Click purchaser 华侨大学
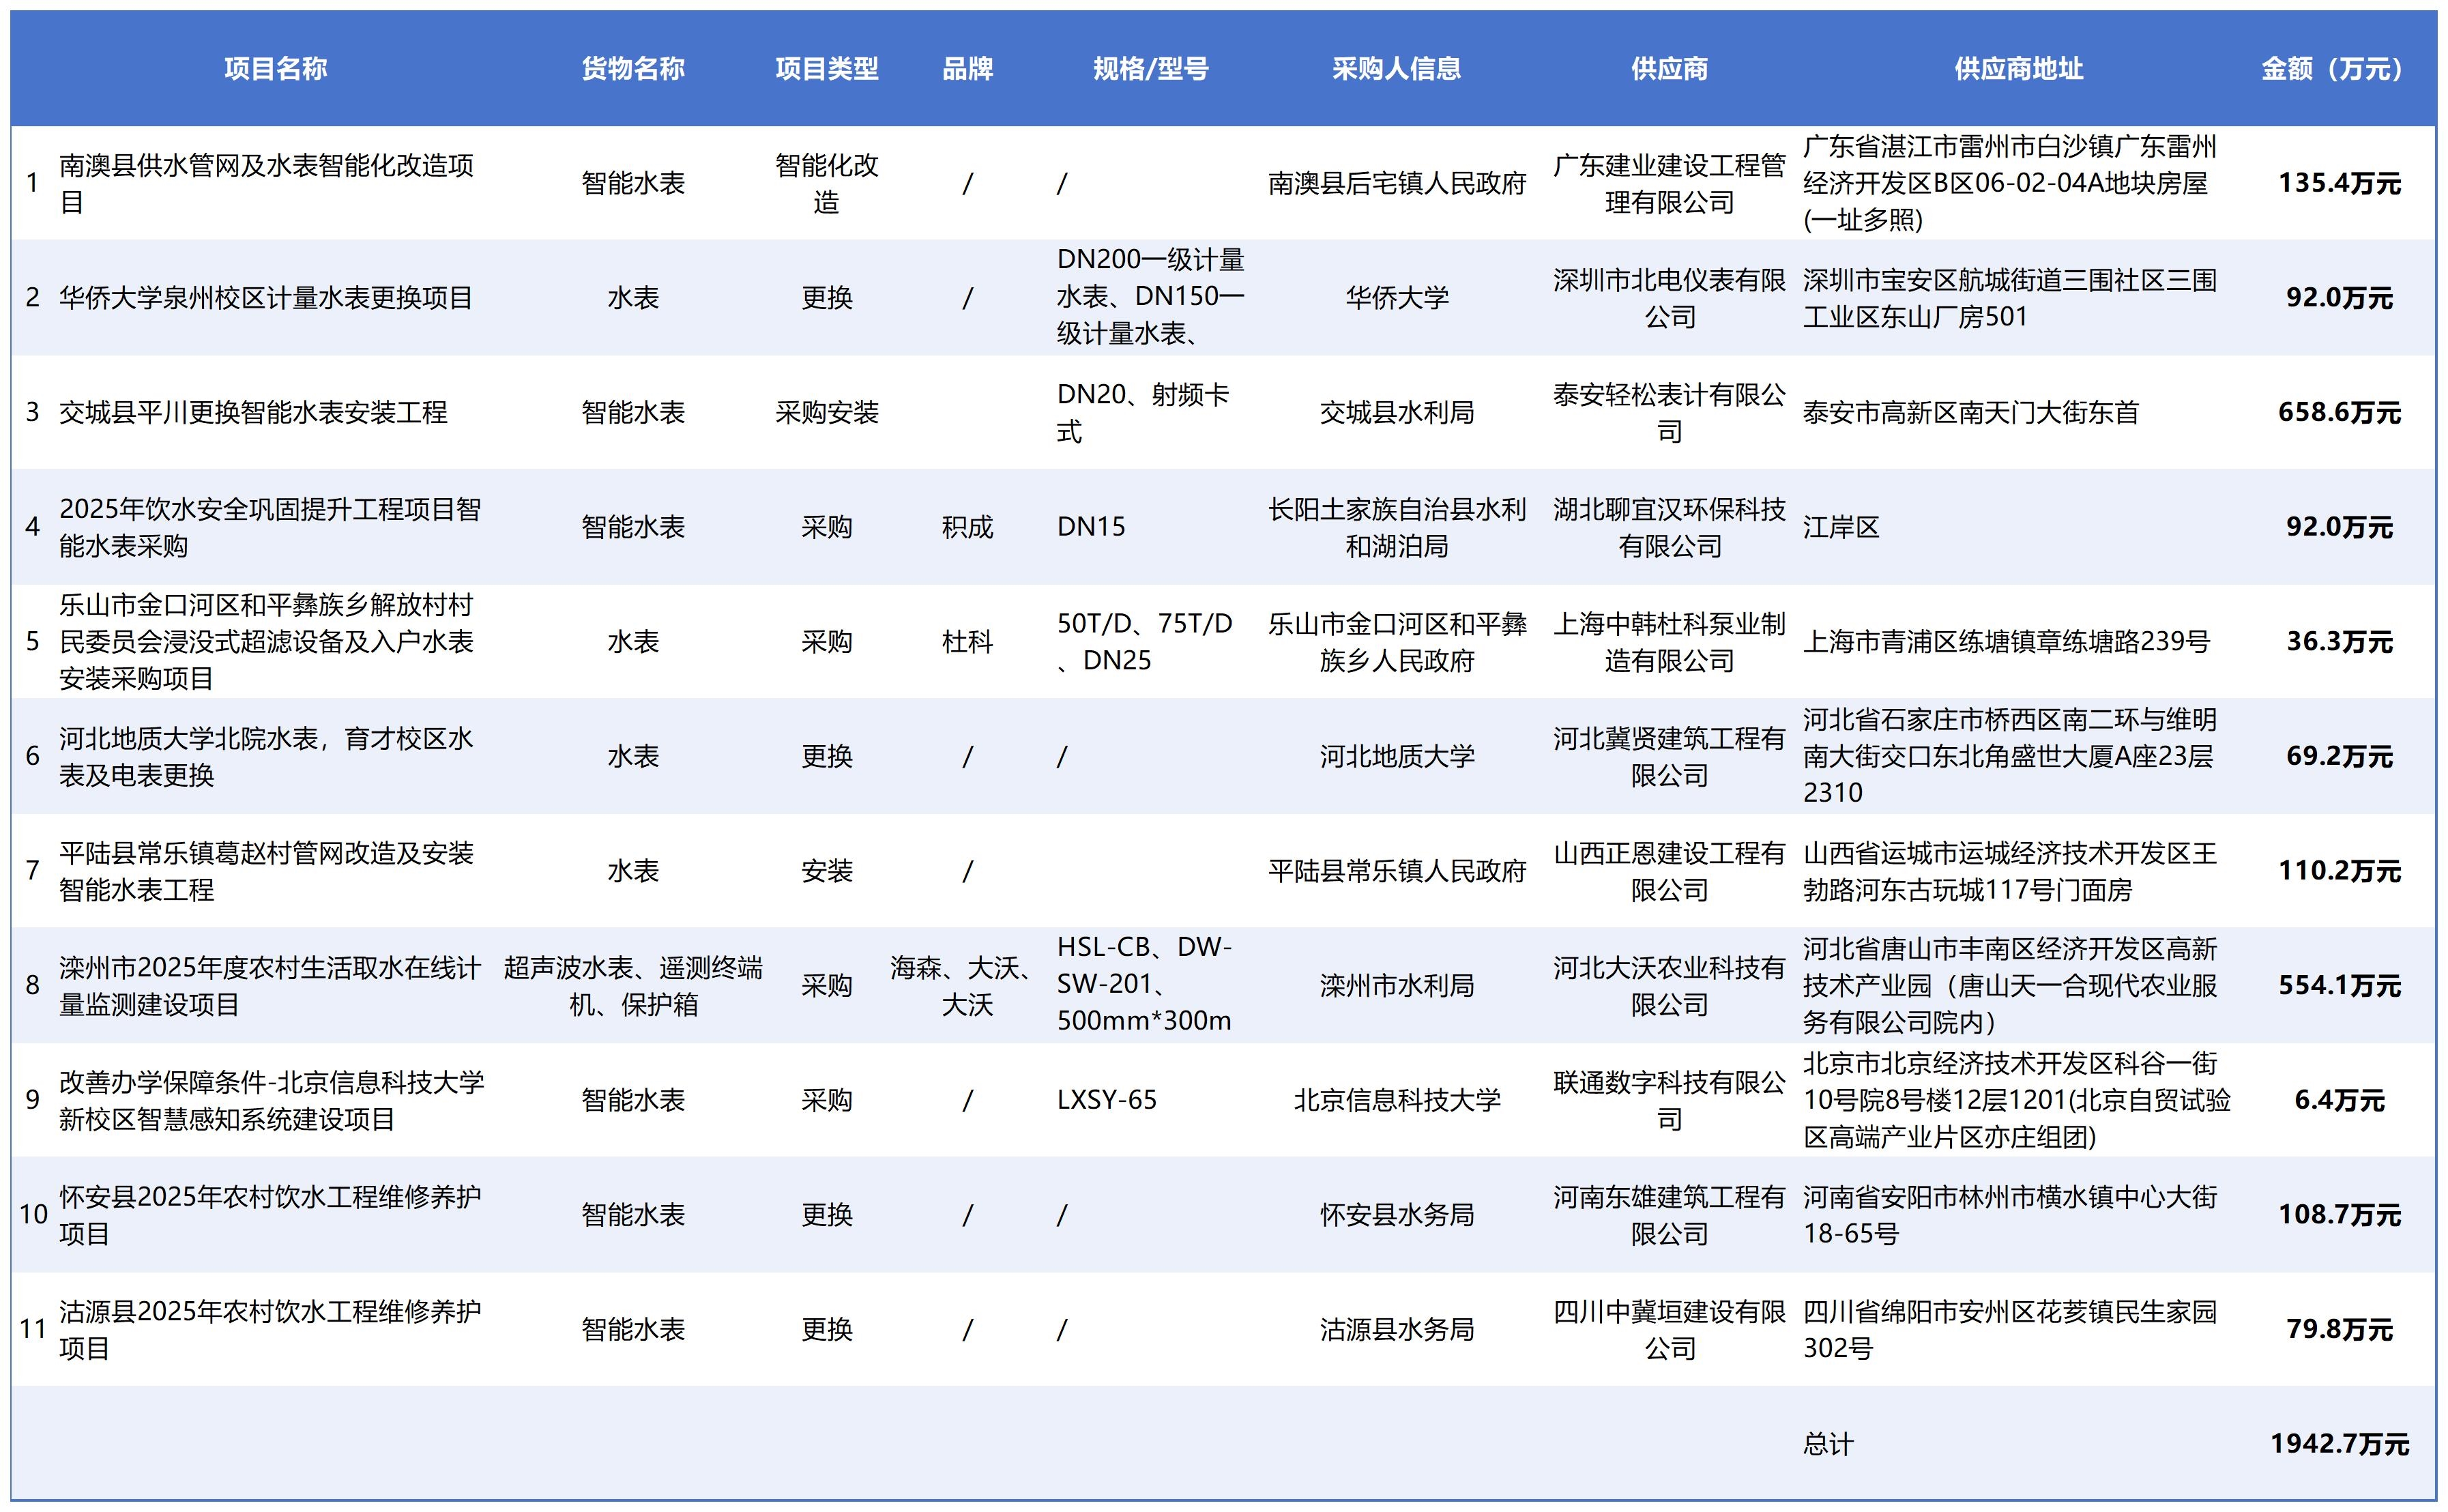2448x1512 pixels. click(1397, 298)
